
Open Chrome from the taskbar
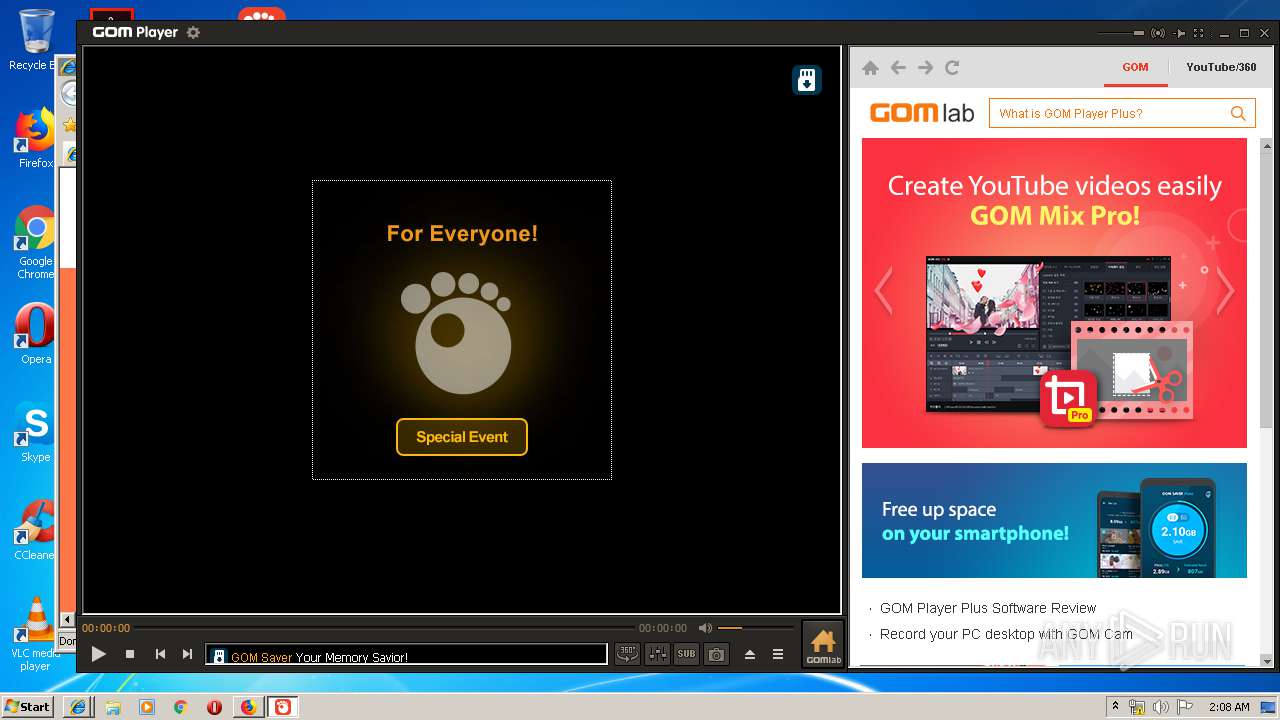[180, 707]
